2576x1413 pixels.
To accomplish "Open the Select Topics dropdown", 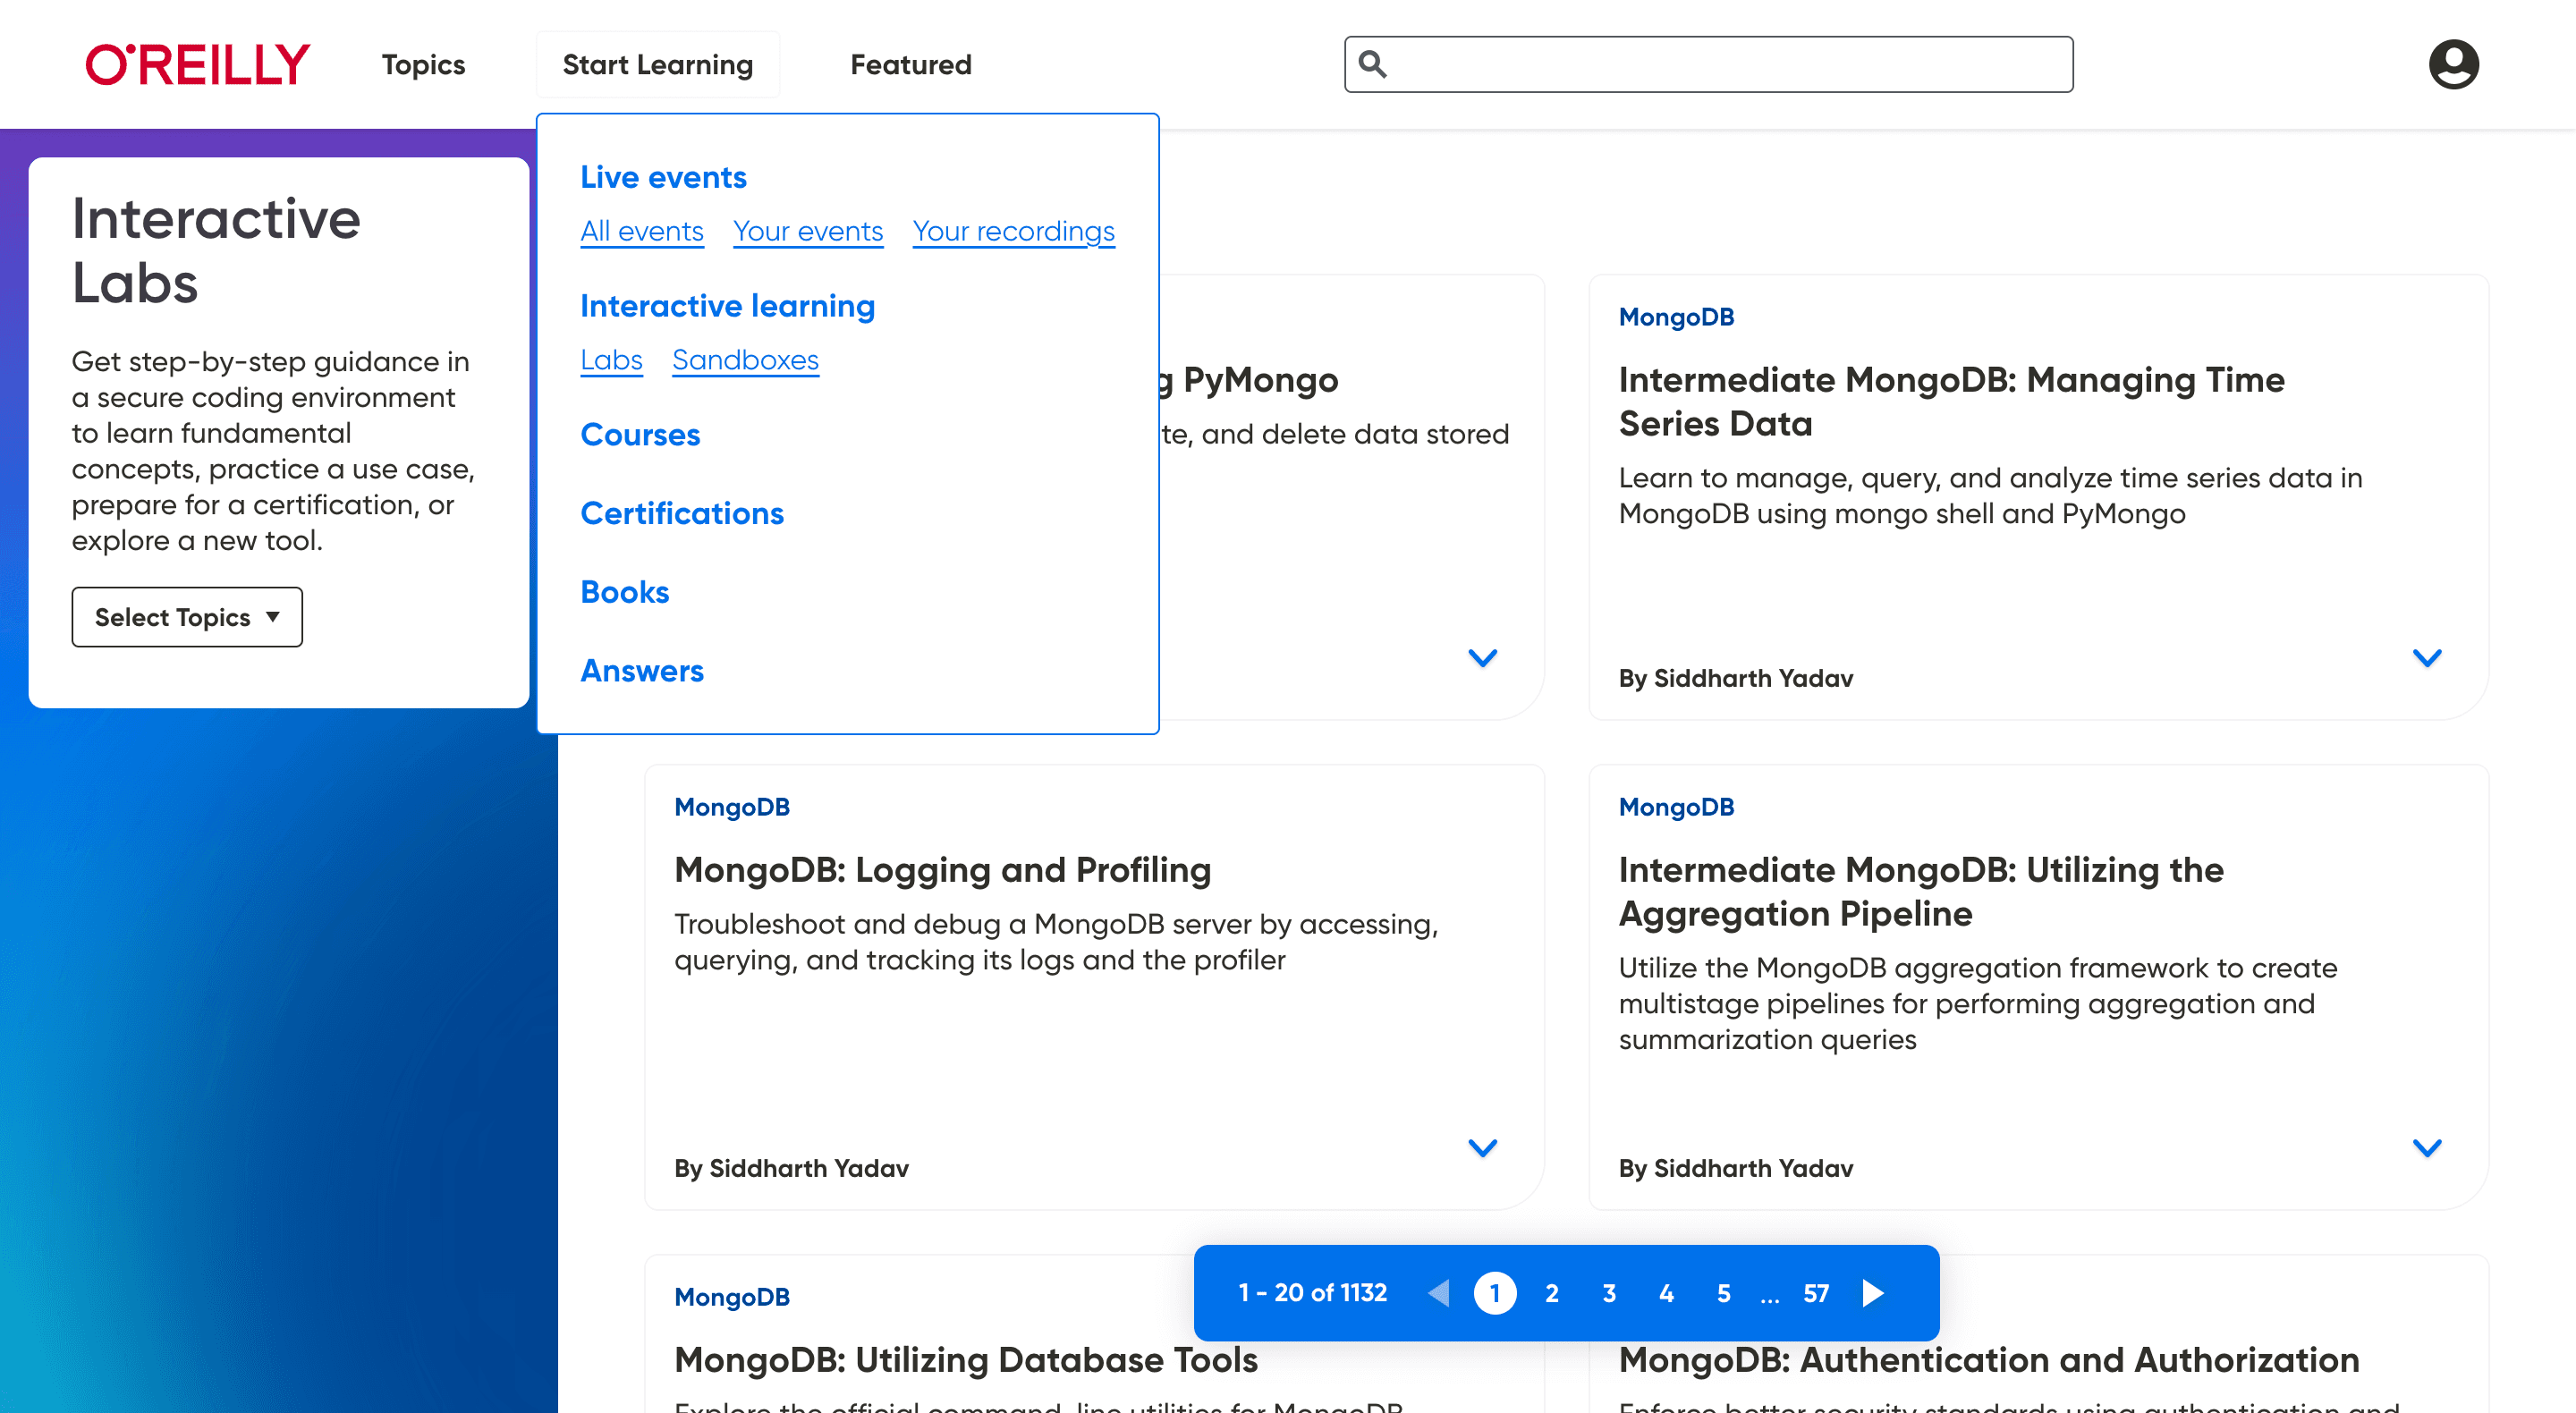I will (x=187, y=617).
